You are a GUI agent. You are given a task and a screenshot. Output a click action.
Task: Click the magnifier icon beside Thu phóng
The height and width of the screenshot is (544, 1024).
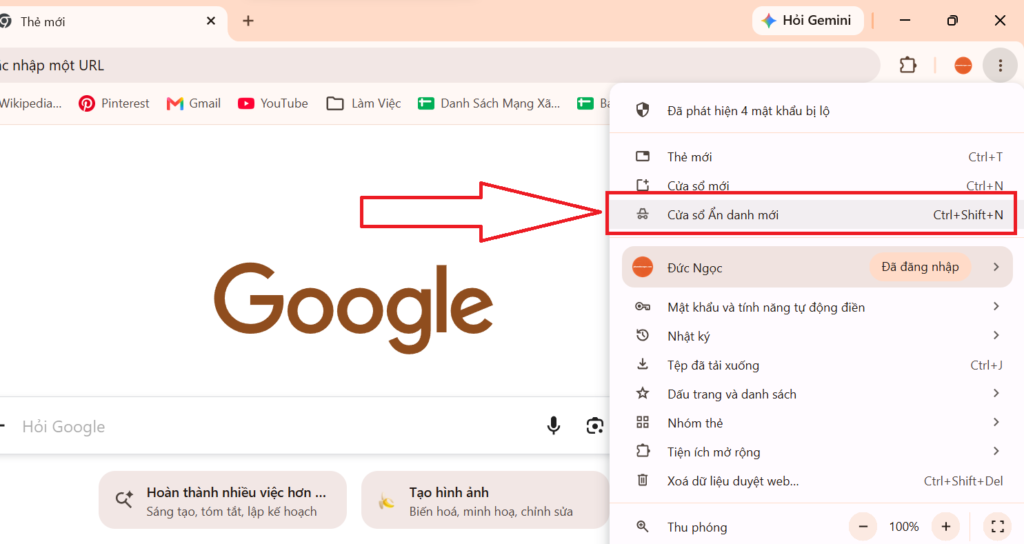[643, 526]
